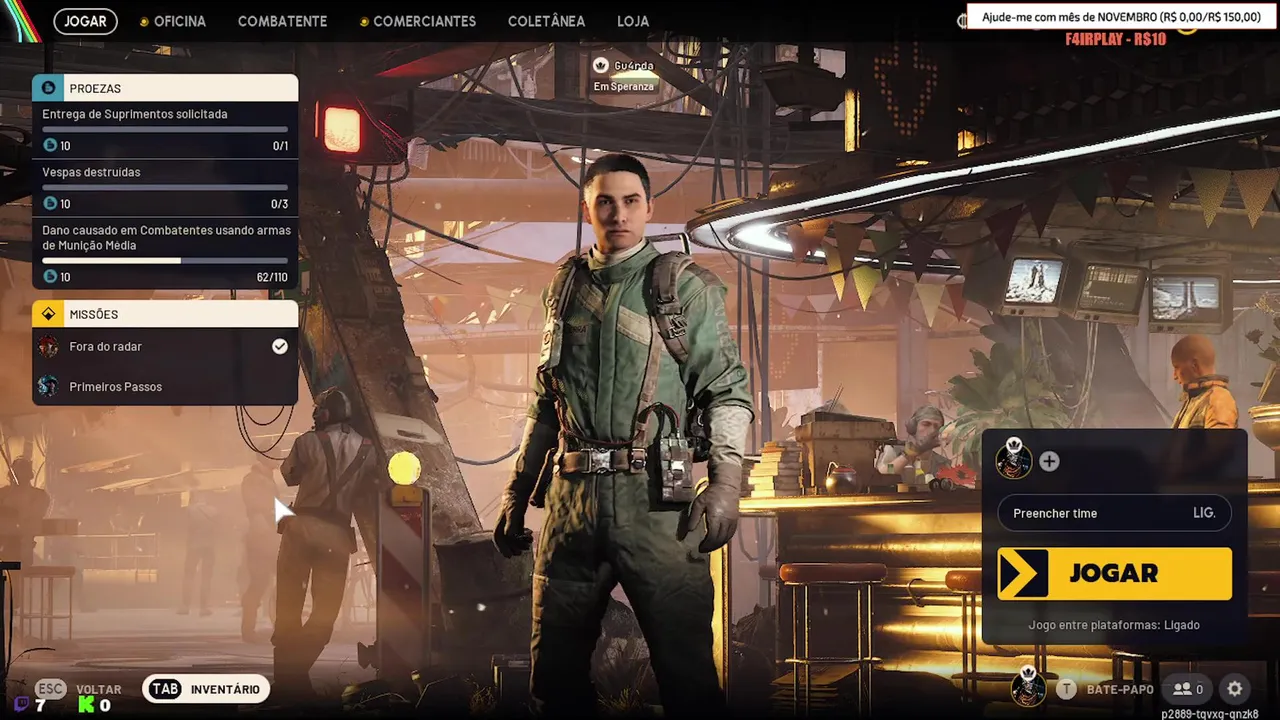Screen dimensions: 1280x720
Task: Add a squad member with plus icon
Action: tap(1049, 461)
